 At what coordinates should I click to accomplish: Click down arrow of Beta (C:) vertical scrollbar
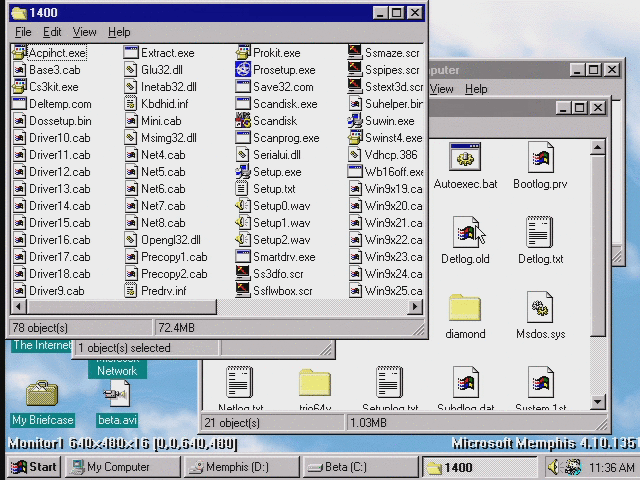point(598,402)
